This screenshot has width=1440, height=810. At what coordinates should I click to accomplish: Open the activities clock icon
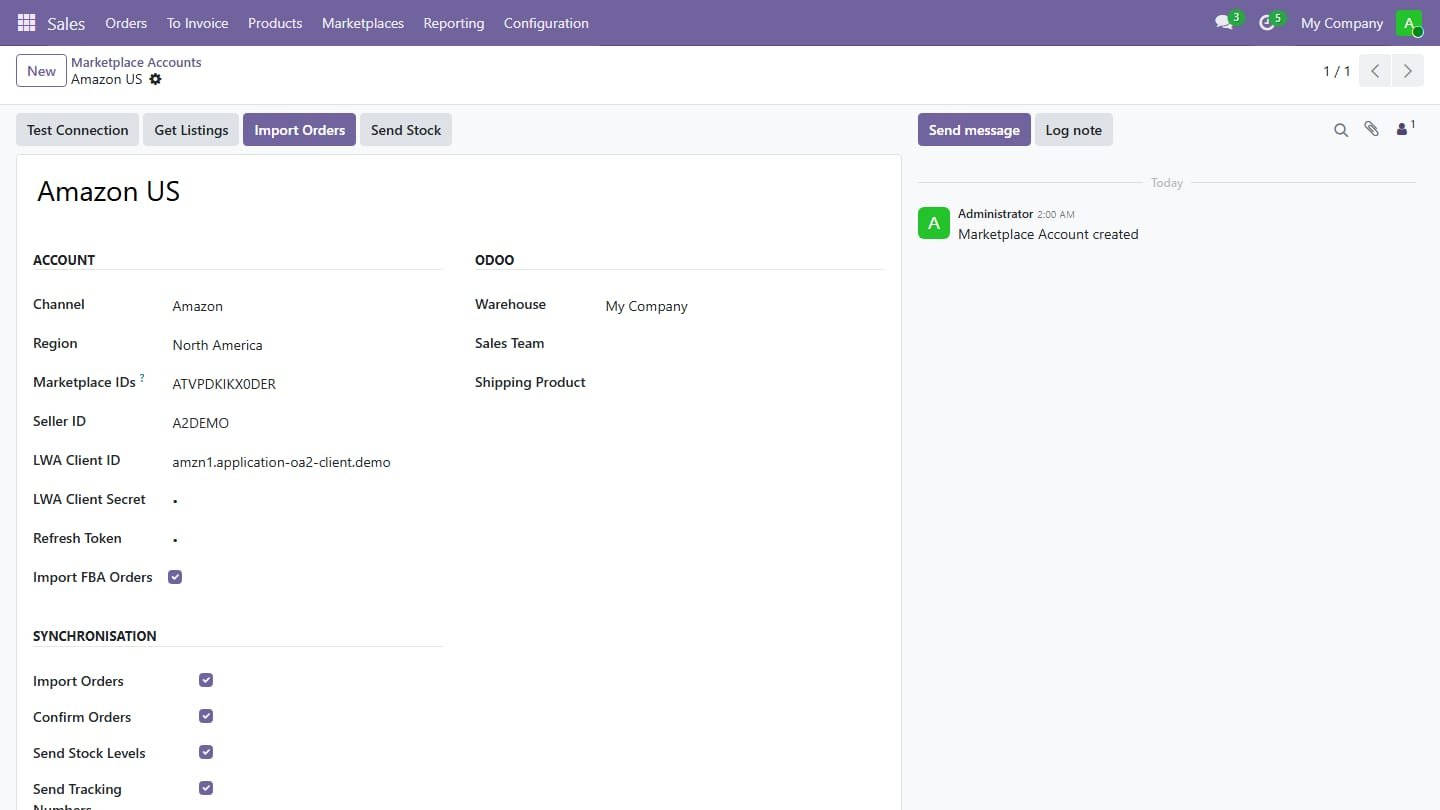pyautogui.click(x=1267, y=22)
